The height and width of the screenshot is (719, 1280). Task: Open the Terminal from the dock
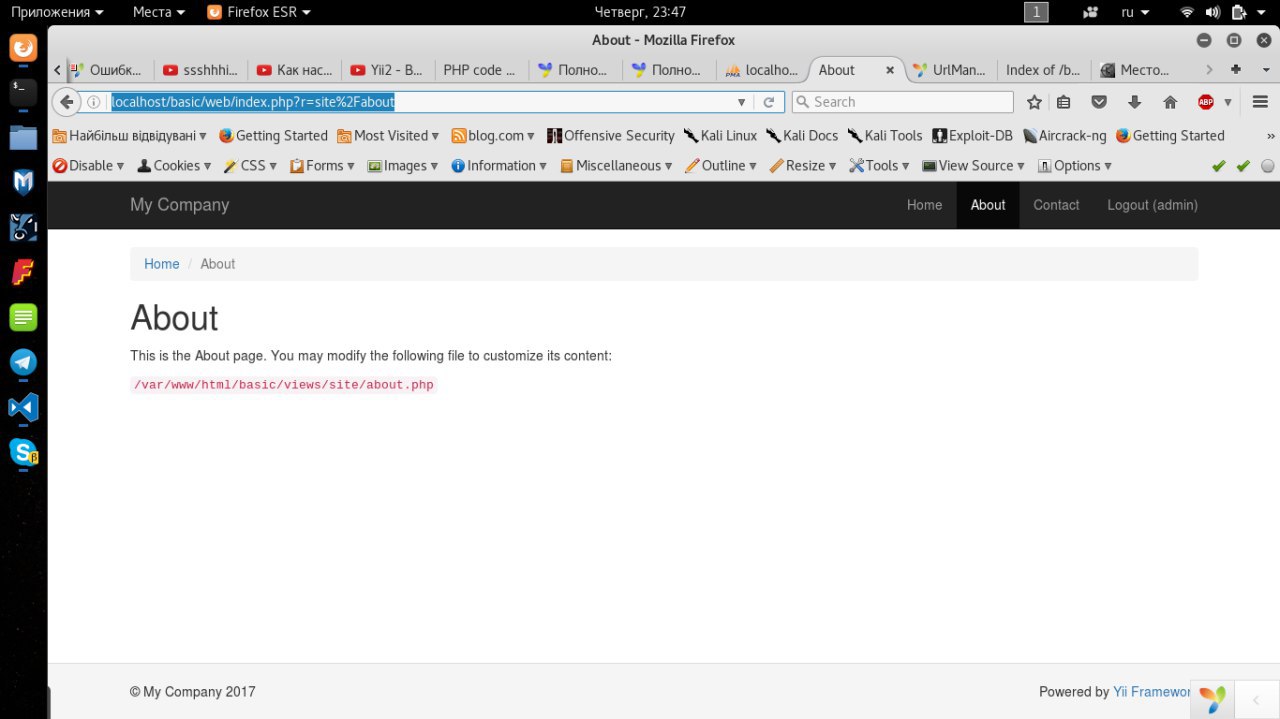click(x=23, y=93)
